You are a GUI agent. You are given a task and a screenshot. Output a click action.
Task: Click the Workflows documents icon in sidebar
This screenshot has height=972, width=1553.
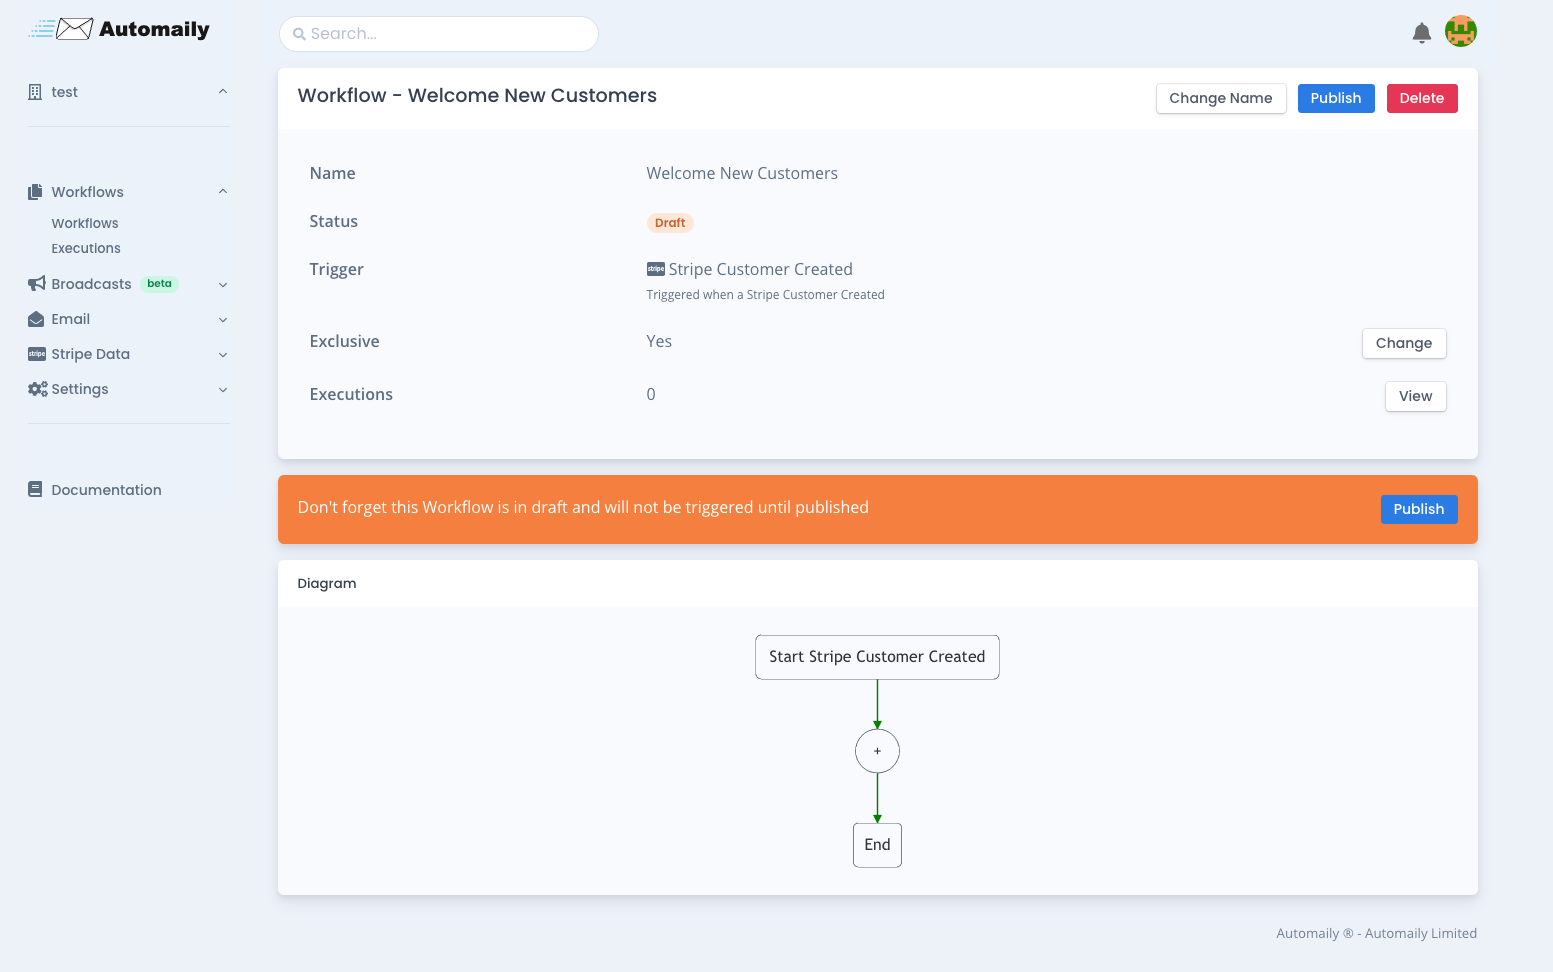click(35, 192)
